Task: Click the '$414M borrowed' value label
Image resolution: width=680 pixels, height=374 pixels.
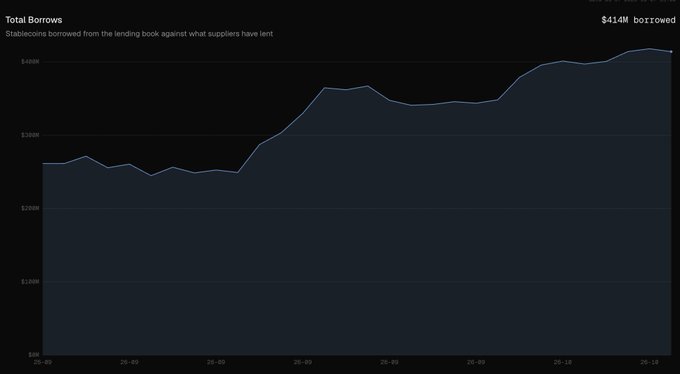Action: [638, 20]
